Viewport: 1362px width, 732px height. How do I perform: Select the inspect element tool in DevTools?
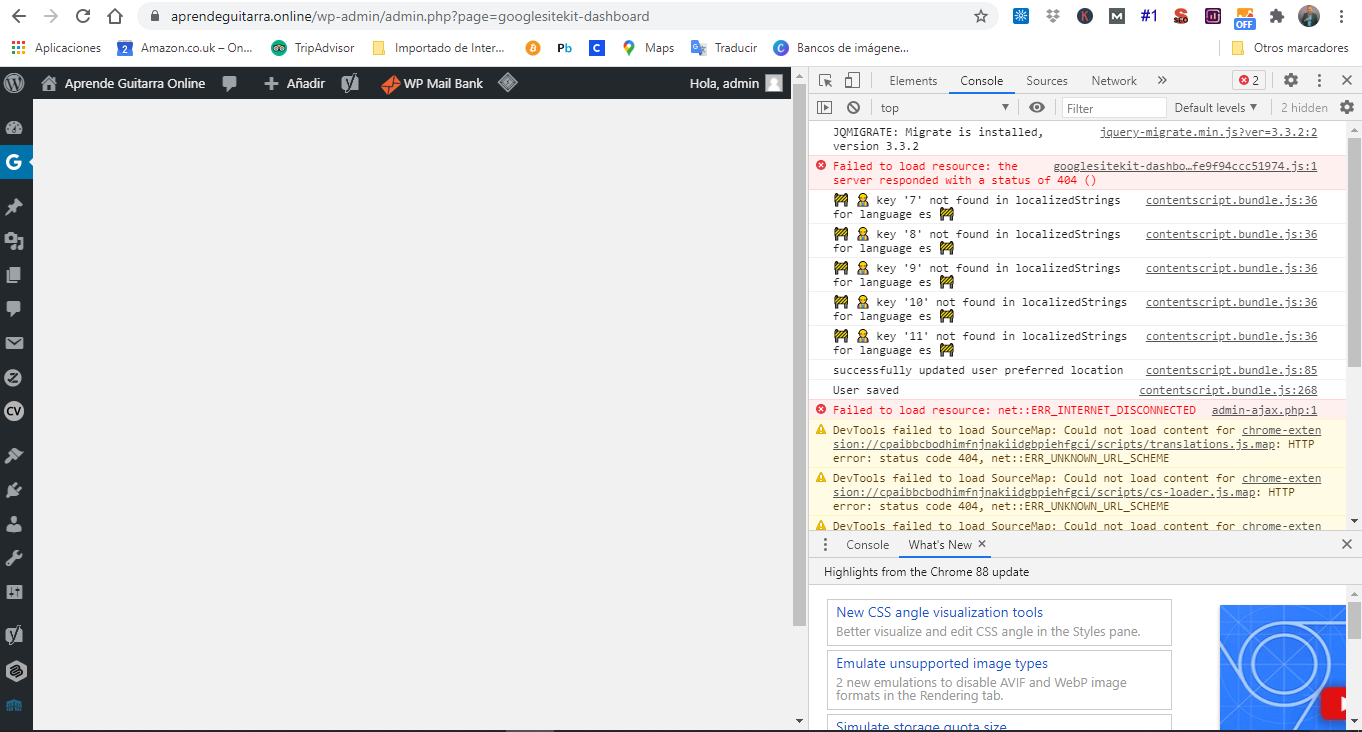coord(826,81)
